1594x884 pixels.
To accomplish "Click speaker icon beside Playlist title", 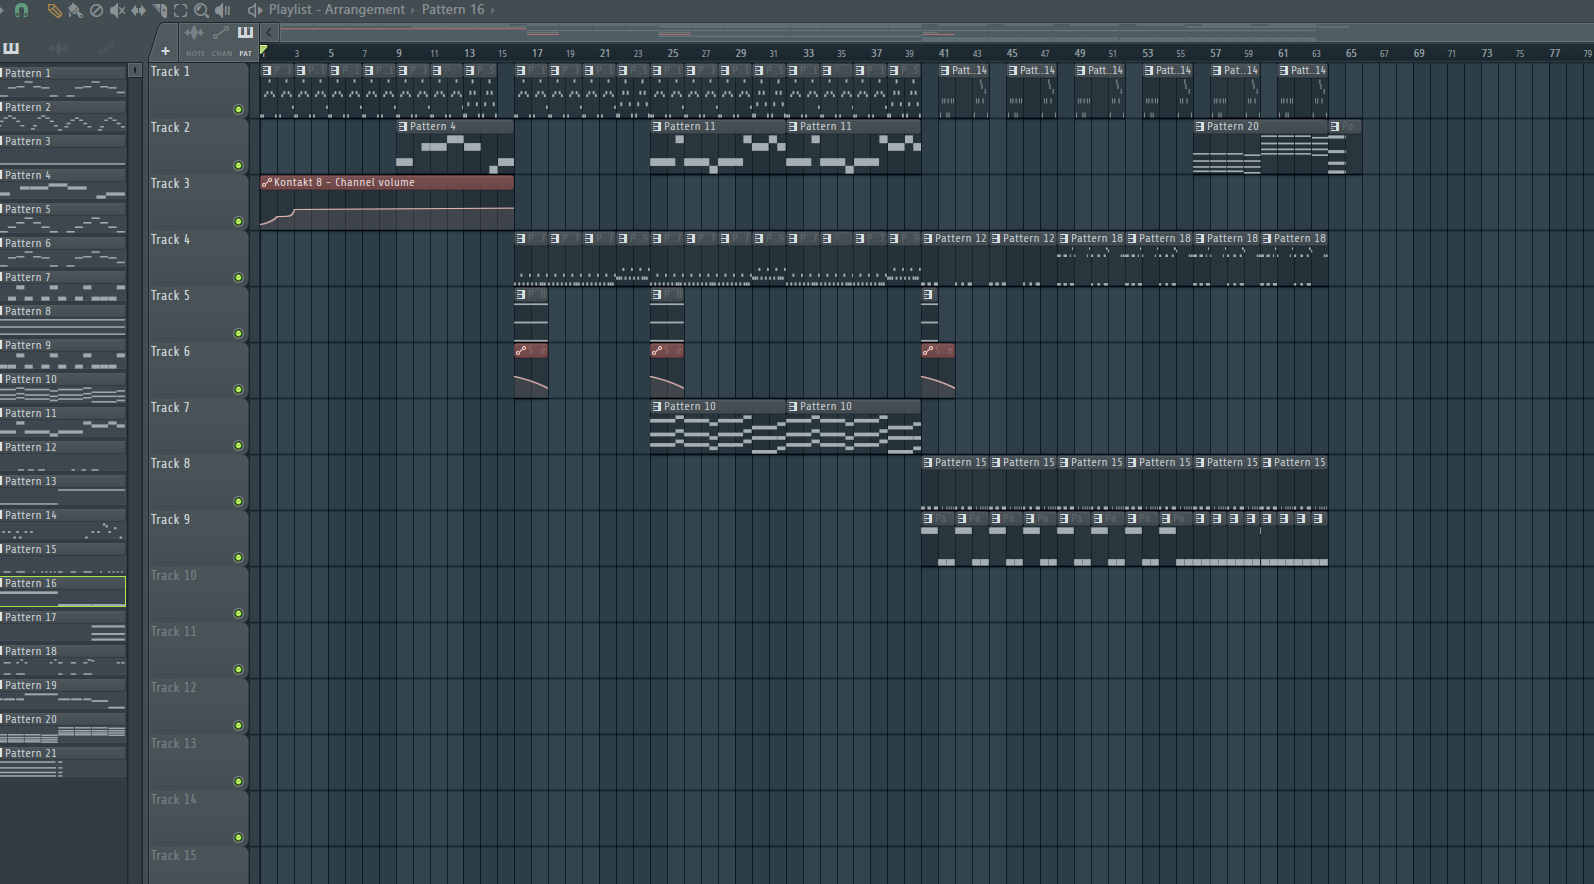I will coord(254,10).
